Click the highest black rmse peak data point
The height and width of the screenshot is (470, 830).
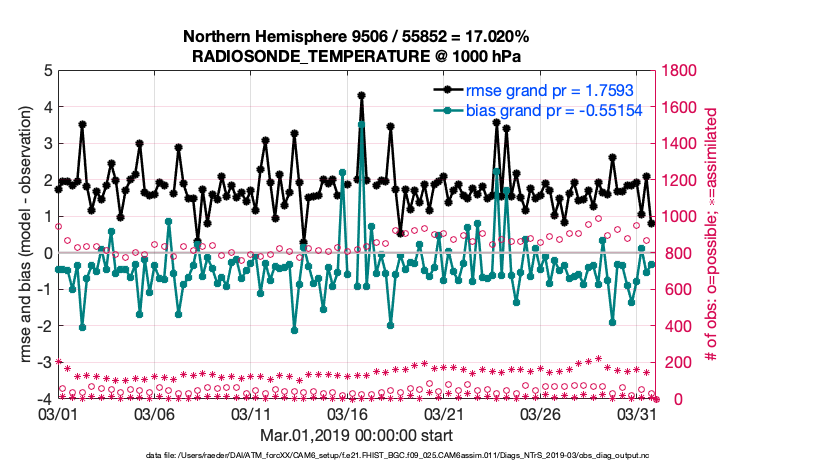pos(361,96)
